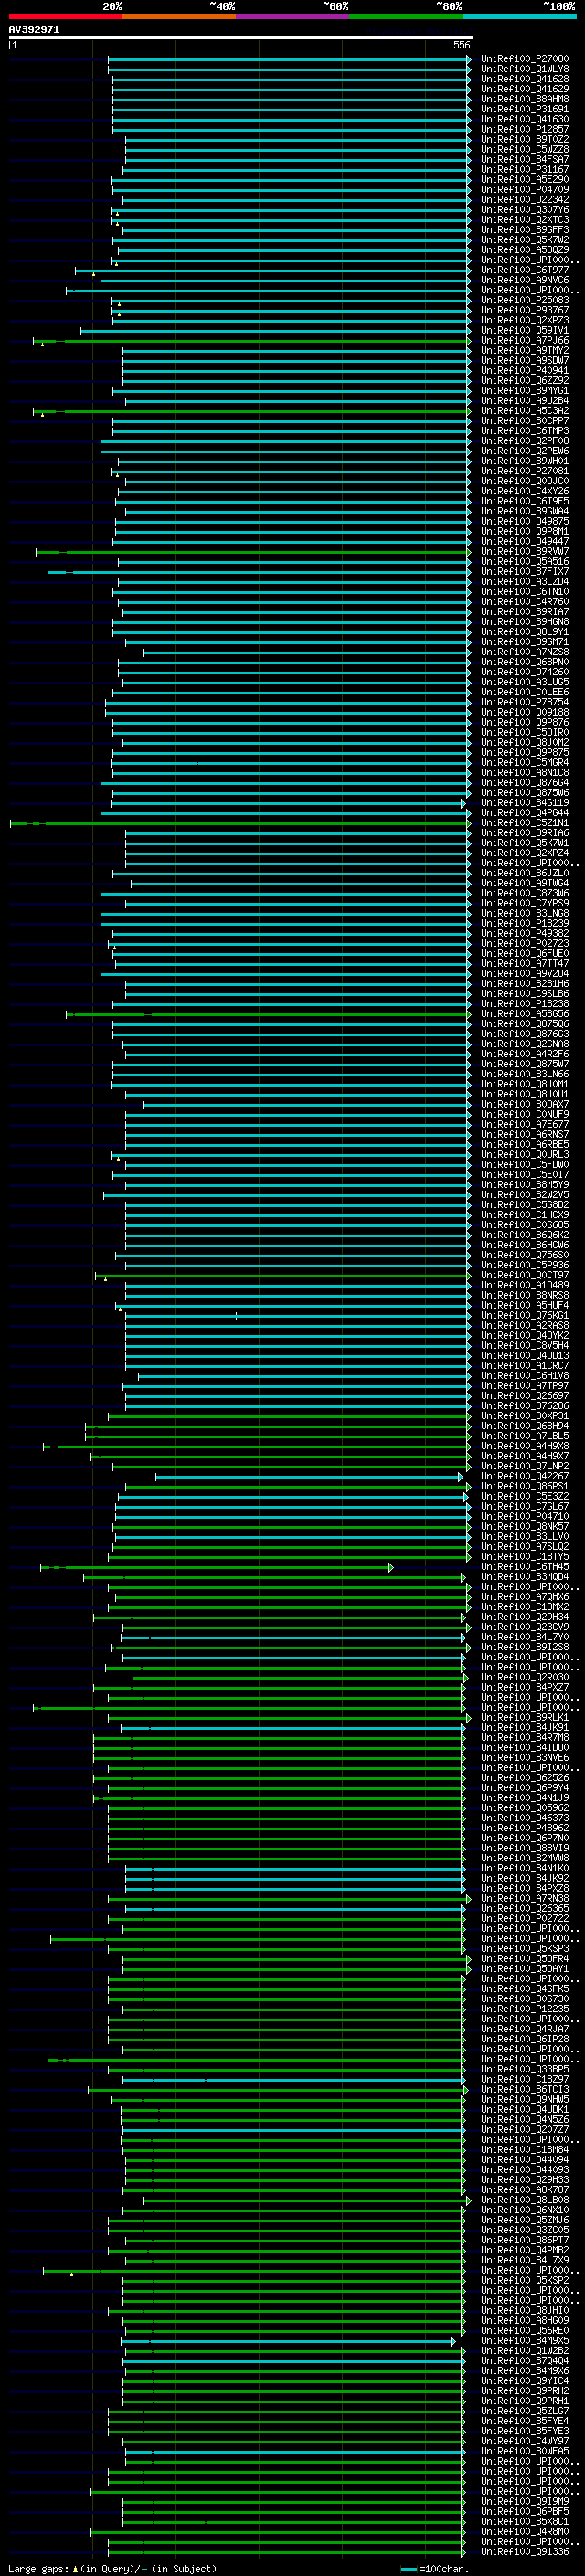
Task: Click the hit label UniRef100_A7RN38
Action: [525, 1899]
